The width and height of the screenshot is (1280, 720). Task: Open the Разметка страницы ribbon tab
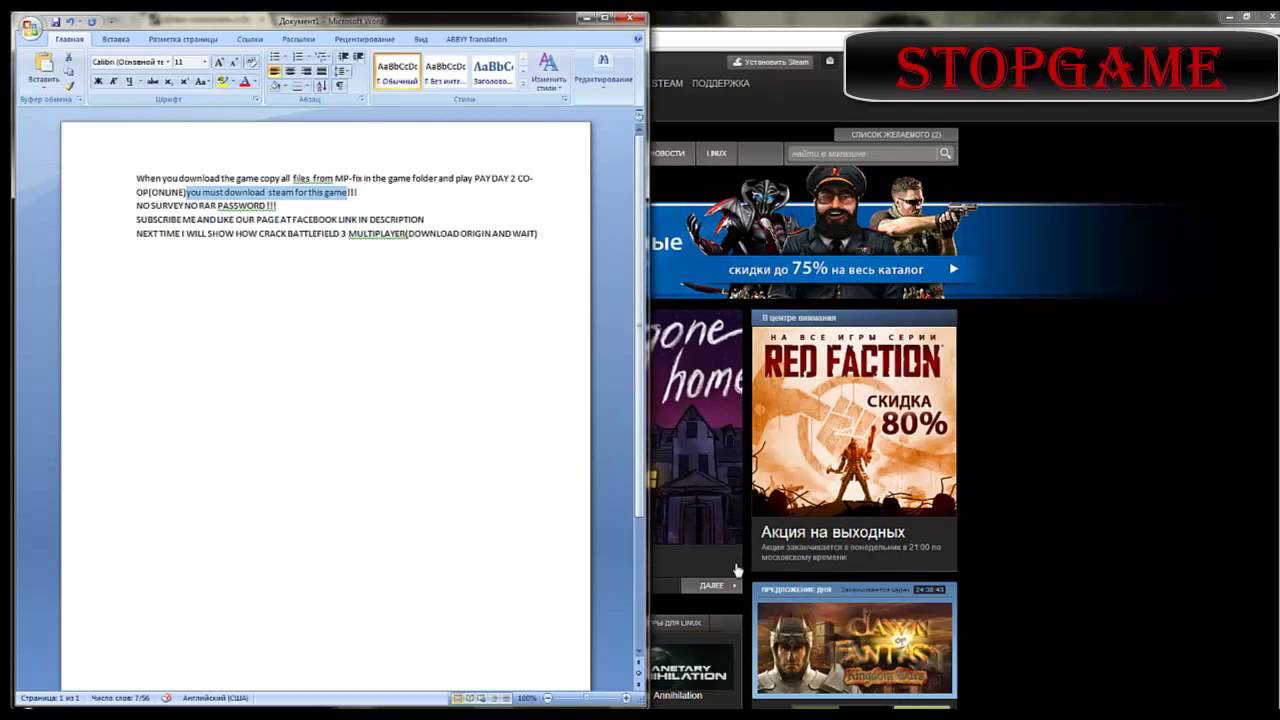183,39
